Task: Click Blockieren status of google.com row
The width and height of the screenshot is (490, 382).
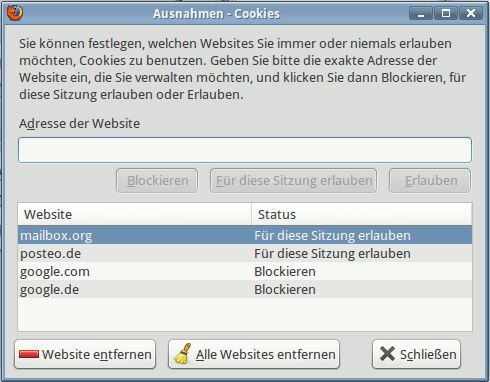Action: pyautogui.click(x=285, y=271)
